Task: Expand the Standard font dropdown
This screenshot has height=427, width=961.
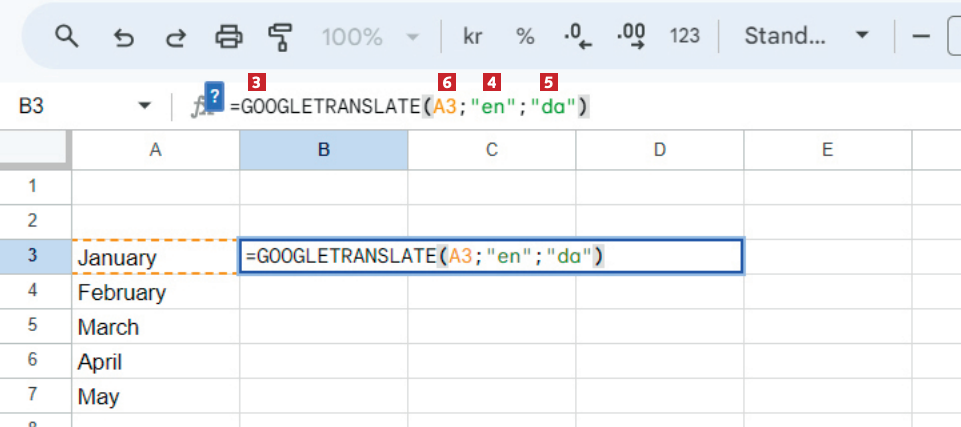Action: click(805, 37)
